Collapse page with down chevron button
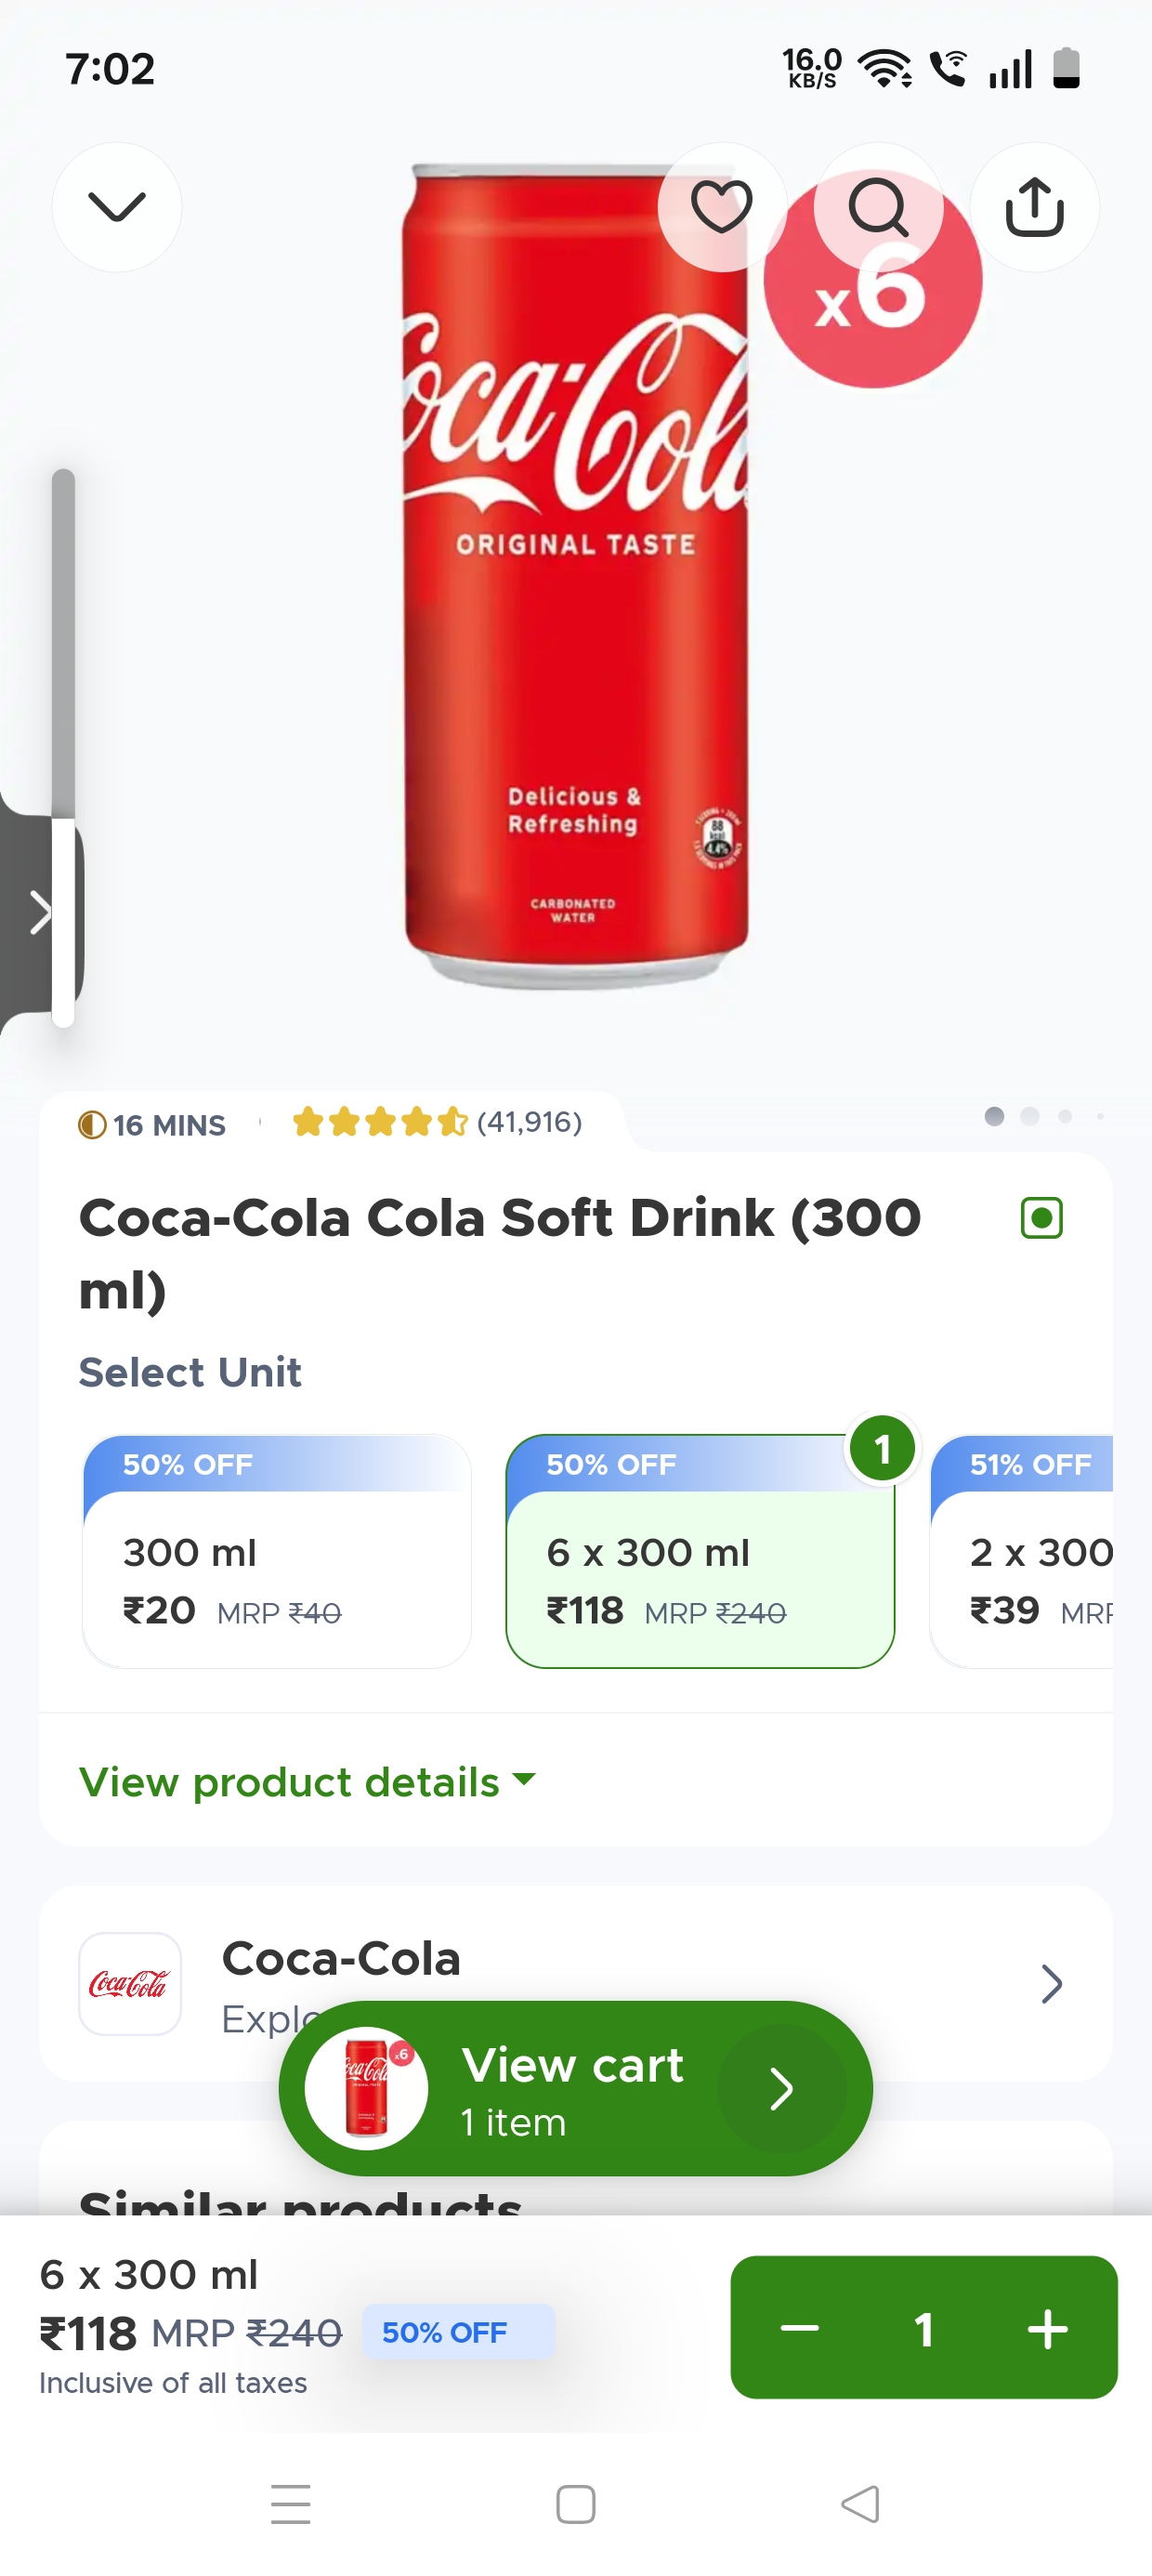This screenshot has width=1152, height=2576. (117, 207)
